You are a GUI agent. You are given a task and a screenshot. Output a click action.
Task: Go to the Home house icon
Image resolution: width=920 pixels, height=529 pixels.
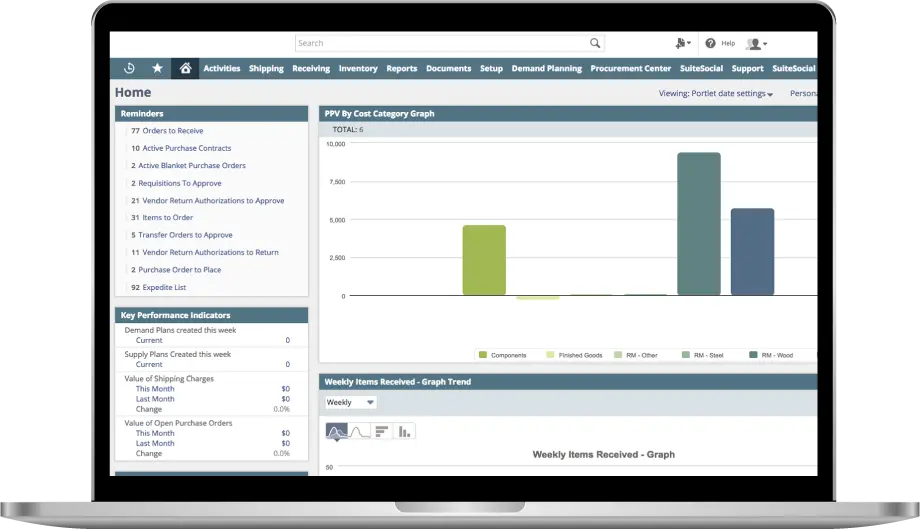coord(185,68)
